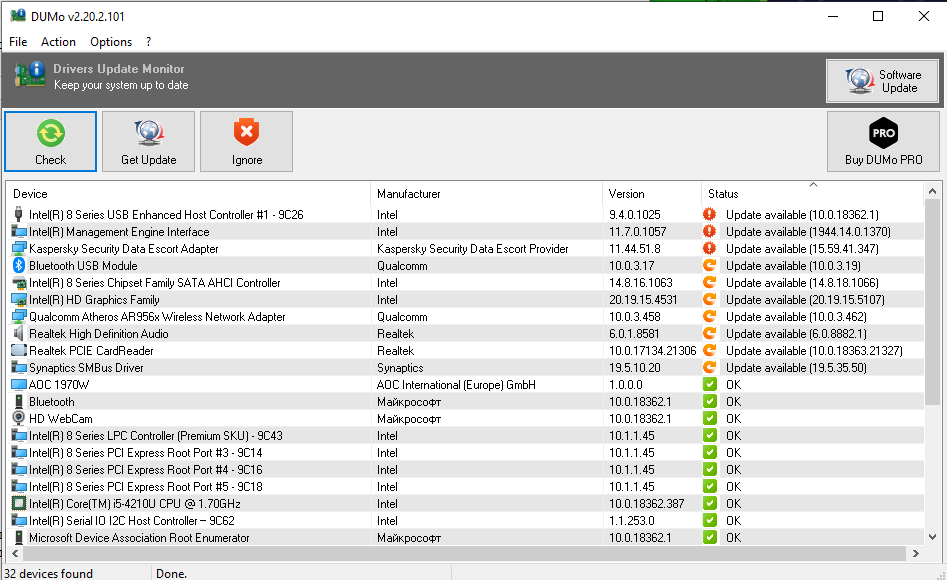This screenshot has height=580, width=947.
Task: Click Realtek High Definition Audio speaker icon
Action: [19, 334]
